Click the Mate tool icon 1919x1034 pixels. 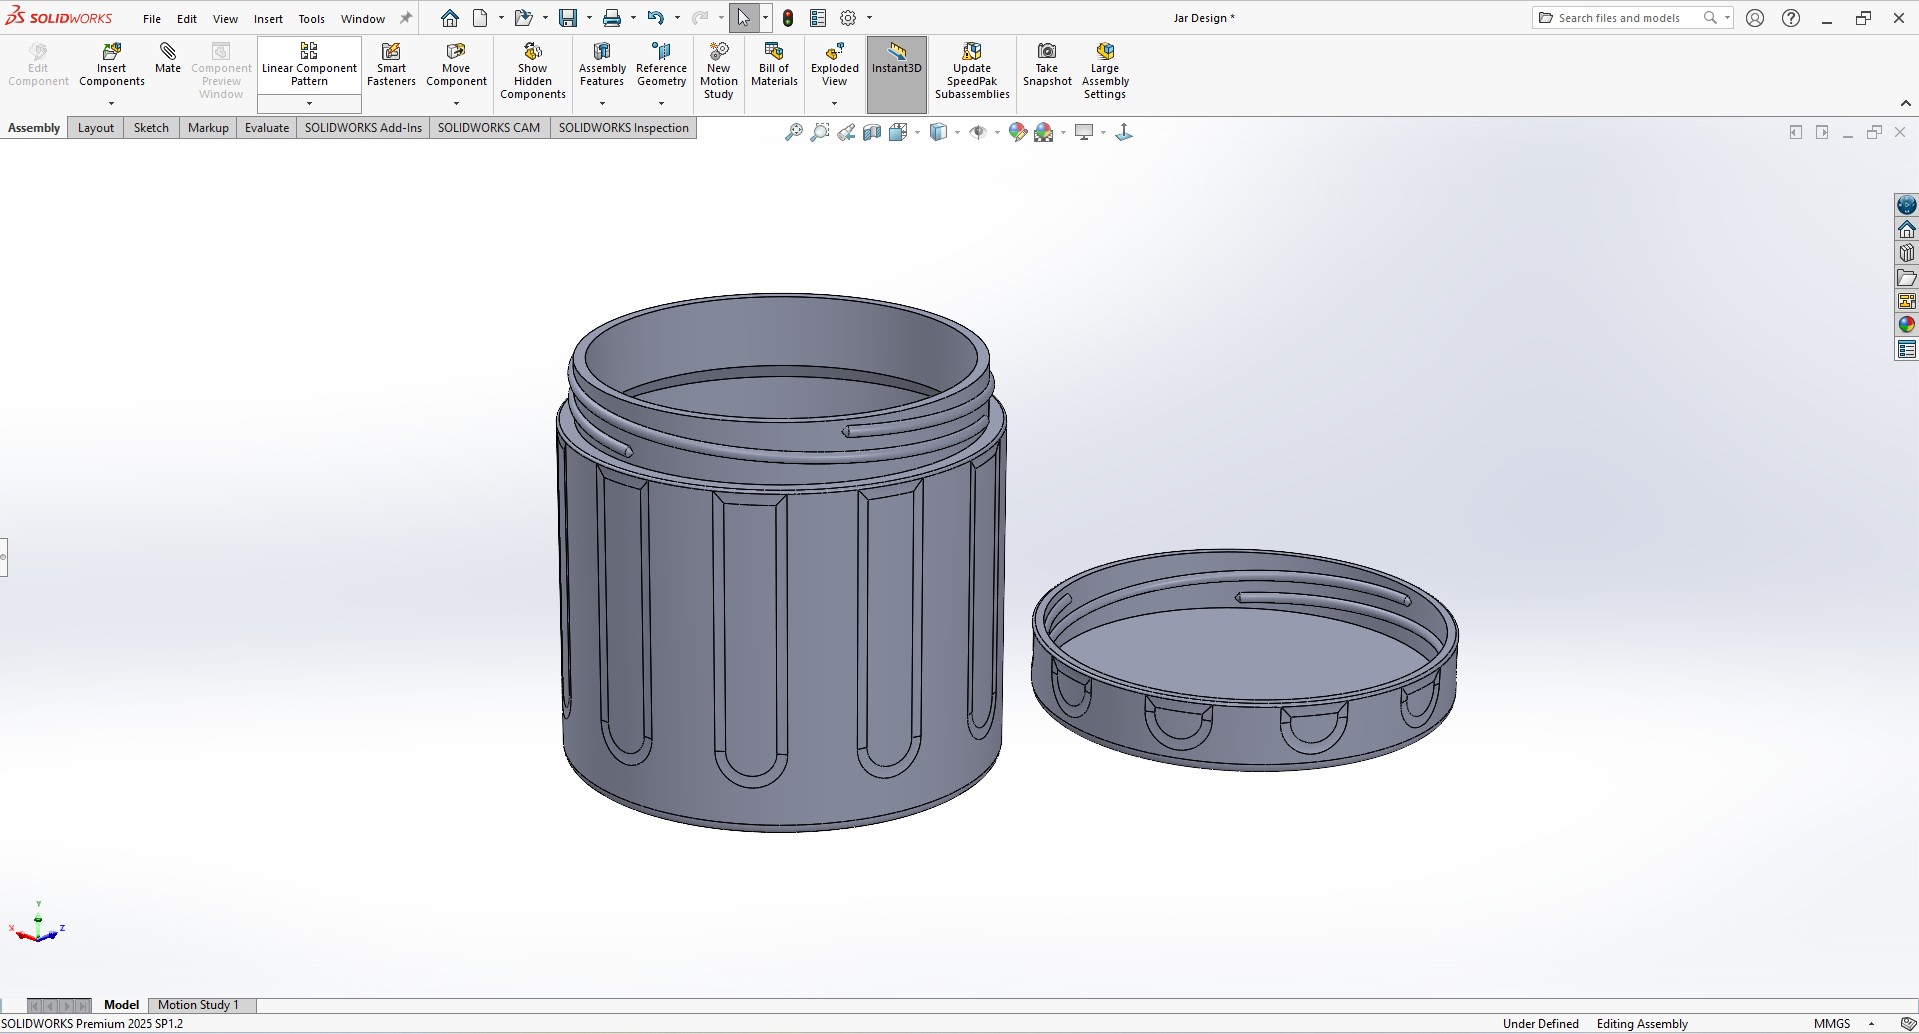point(168,58)
